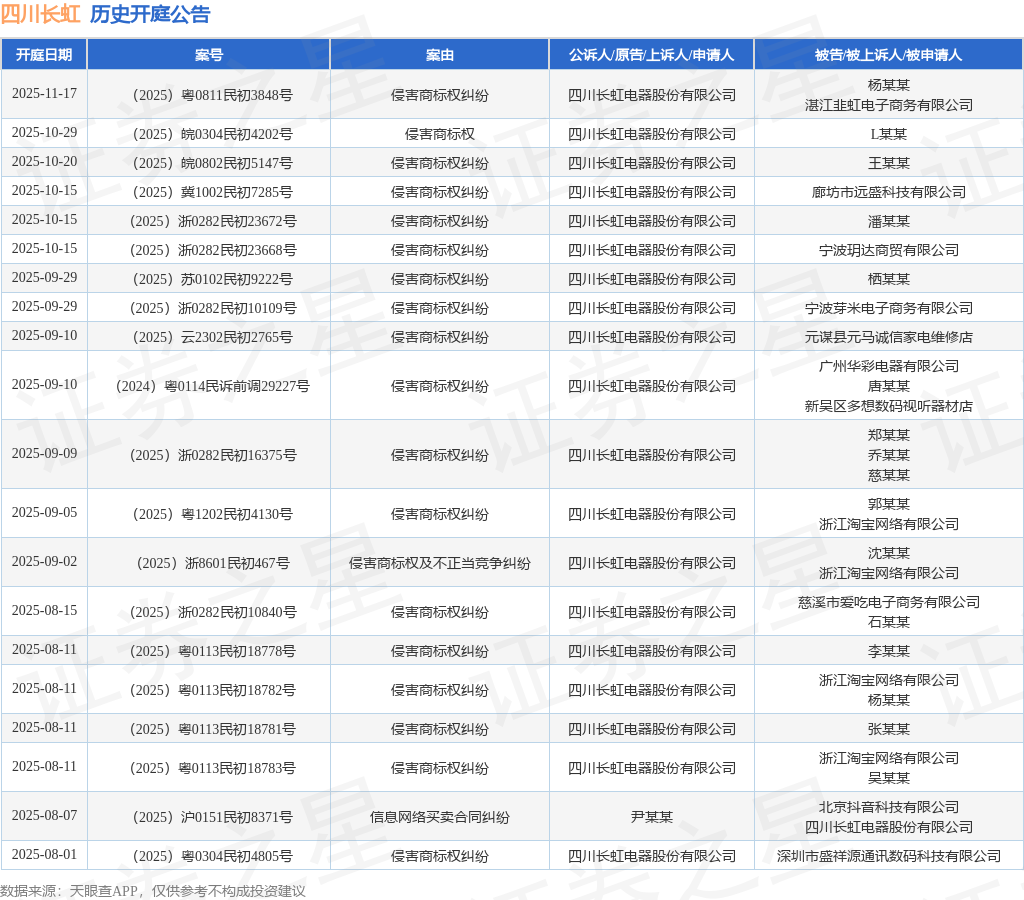Image resolution: width=1024 pixels, height=900 pixels.
Task: Select the 案由 column header
Action: coord(440,55)
